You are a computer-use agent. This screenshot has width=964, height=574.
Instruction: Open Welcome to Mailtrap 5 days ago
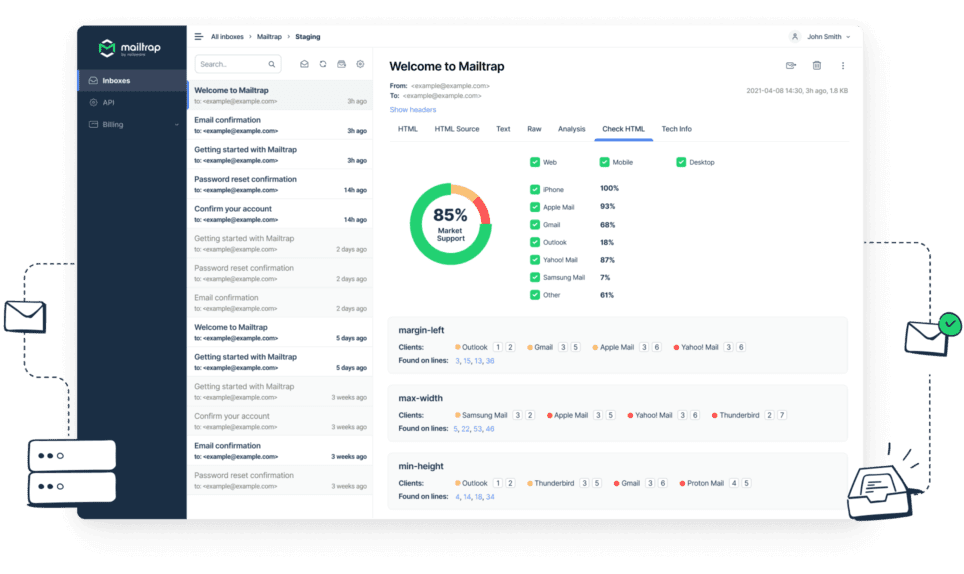[280, 332]
